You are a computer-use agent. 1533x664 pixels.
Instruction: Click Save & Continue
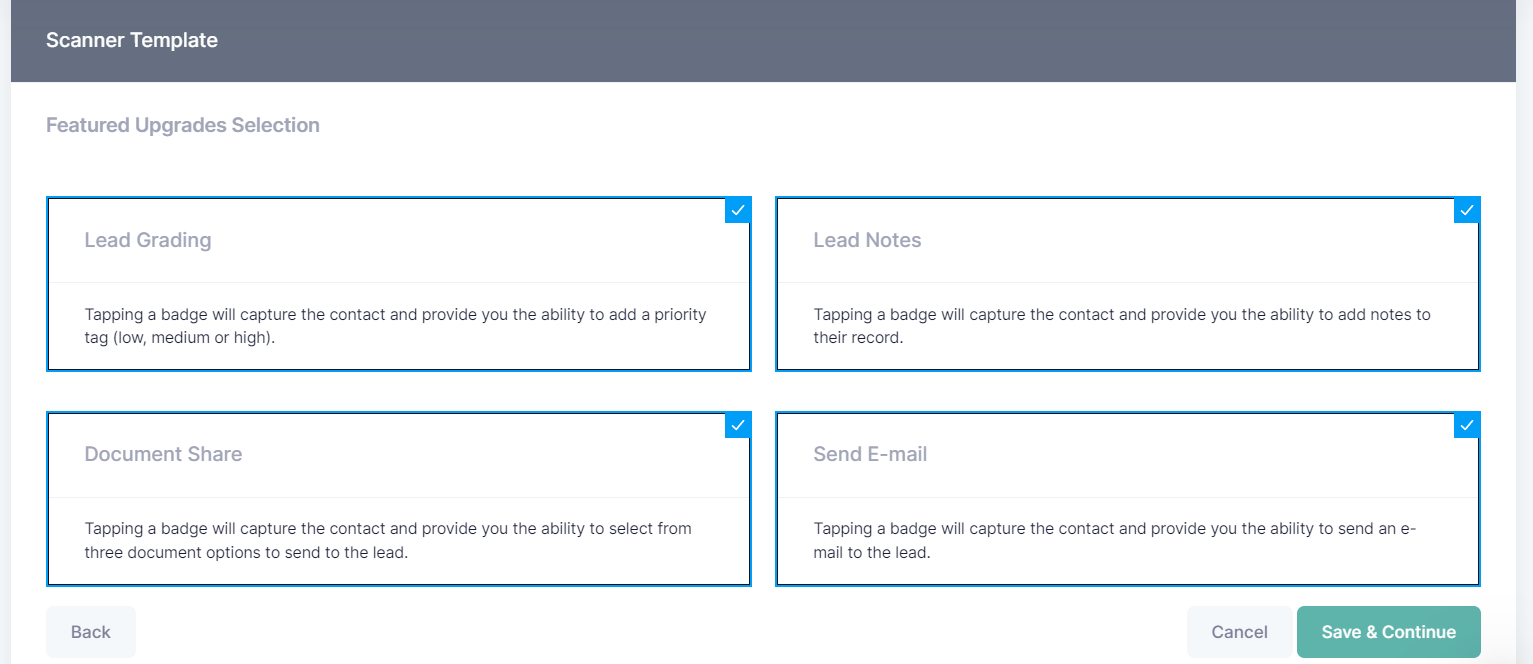1388,632
